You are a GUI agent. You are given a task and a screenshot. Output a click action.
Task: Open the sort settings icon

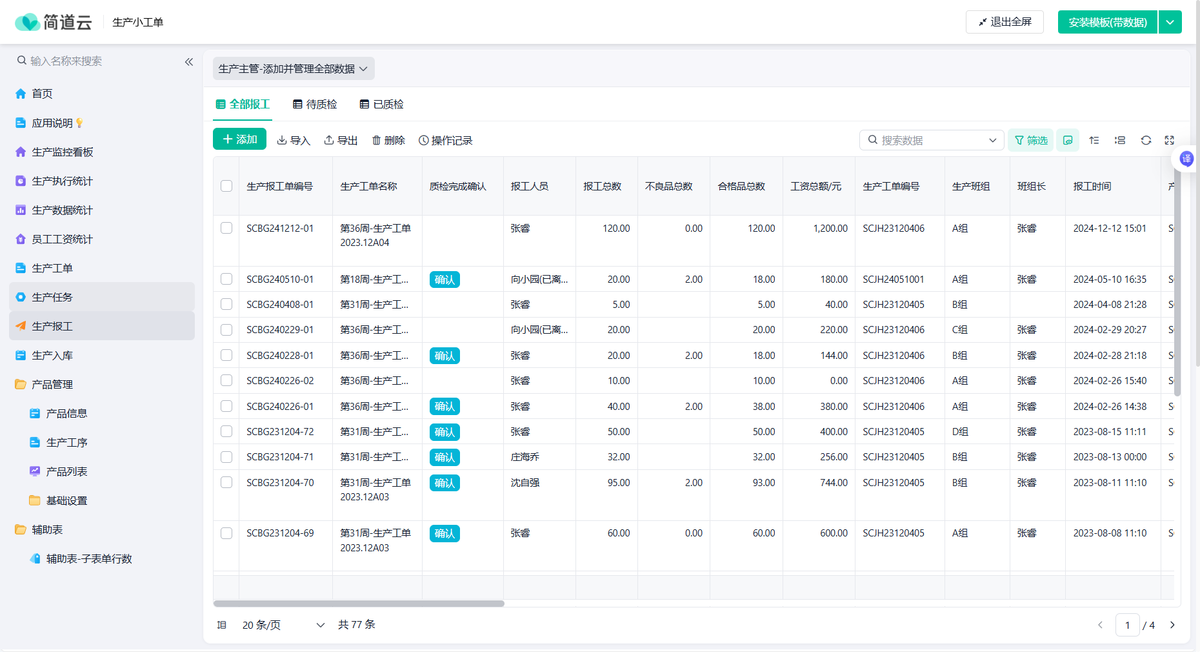(1094, 141)
